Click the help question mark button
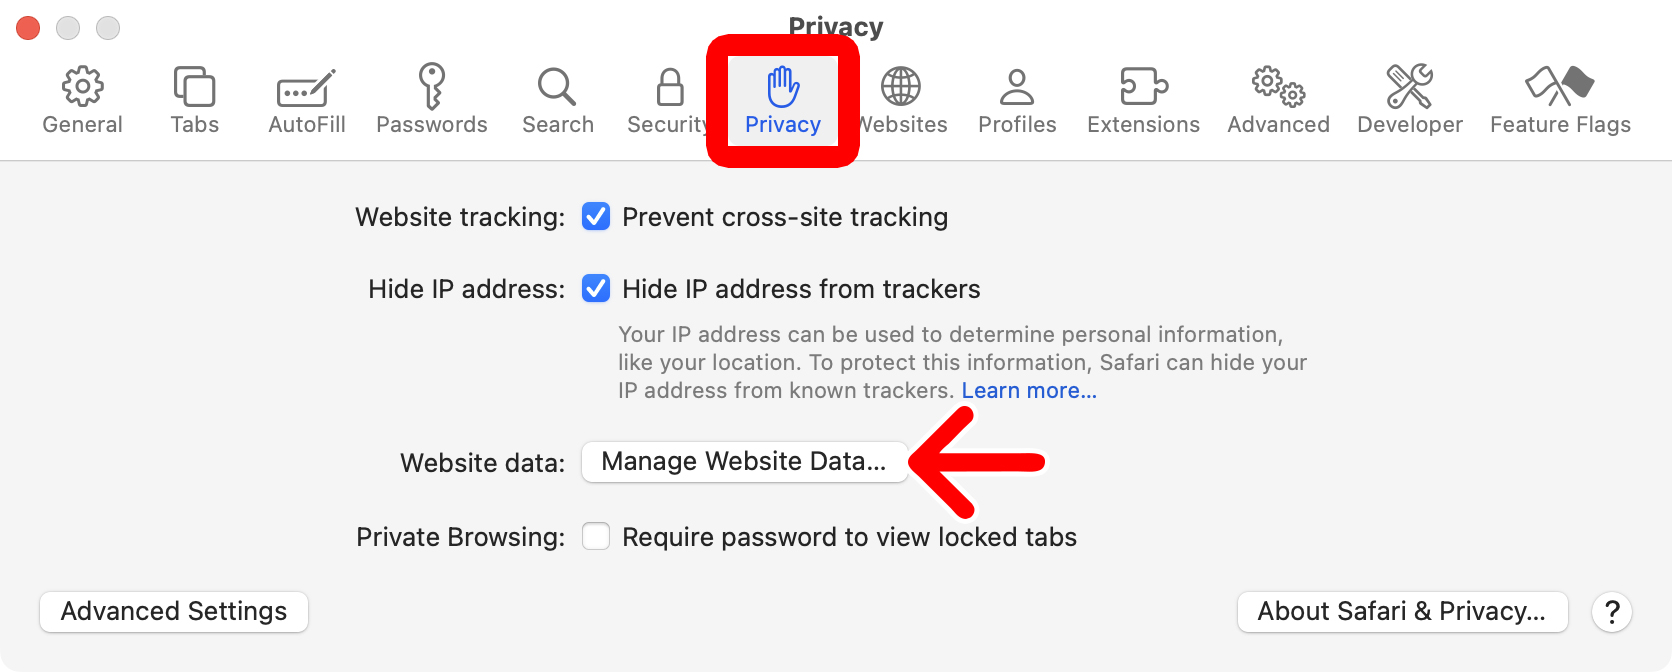 [1612, 611]
